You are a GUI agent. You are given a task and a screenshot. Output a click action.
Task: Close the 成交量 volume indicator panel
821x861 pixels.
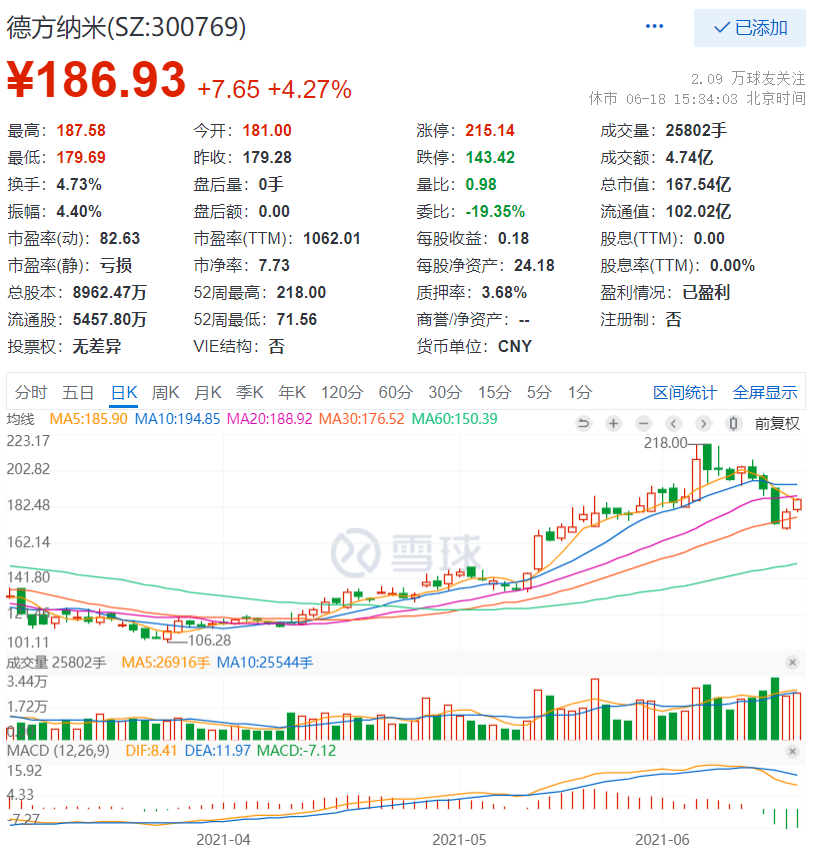[792, 662]
